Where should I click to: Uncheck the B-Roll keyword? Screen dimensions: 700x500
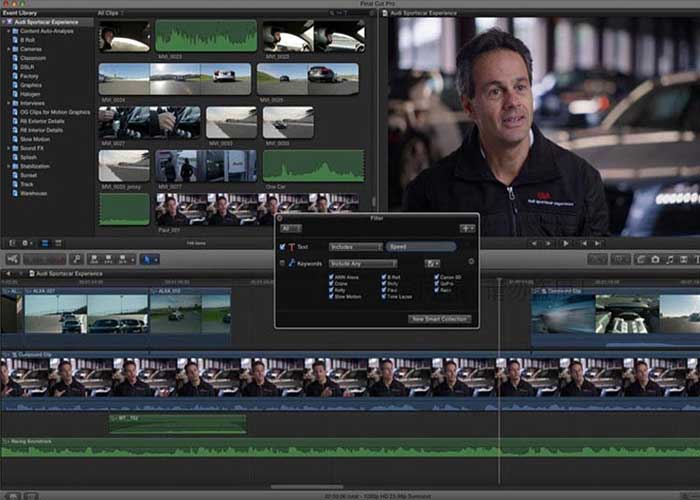383,277
